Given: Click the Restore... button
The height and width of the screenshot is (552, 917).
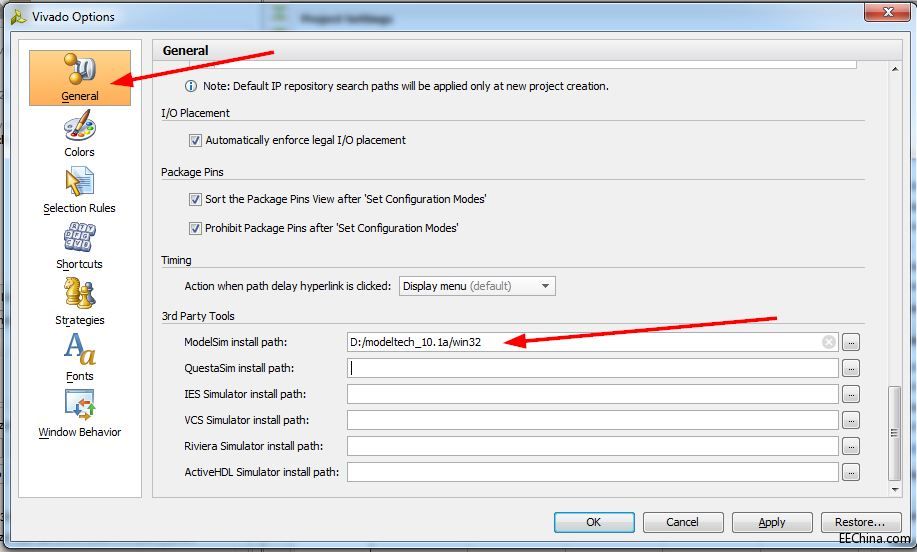Looking at the screenshot, I should [x=861, y=522].
